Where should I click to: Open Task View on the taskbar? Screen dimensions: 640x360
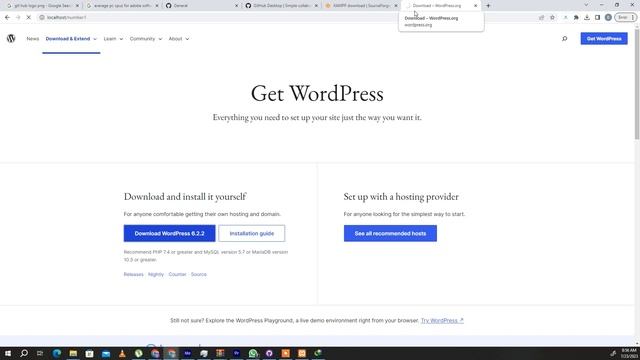(40, 353)
